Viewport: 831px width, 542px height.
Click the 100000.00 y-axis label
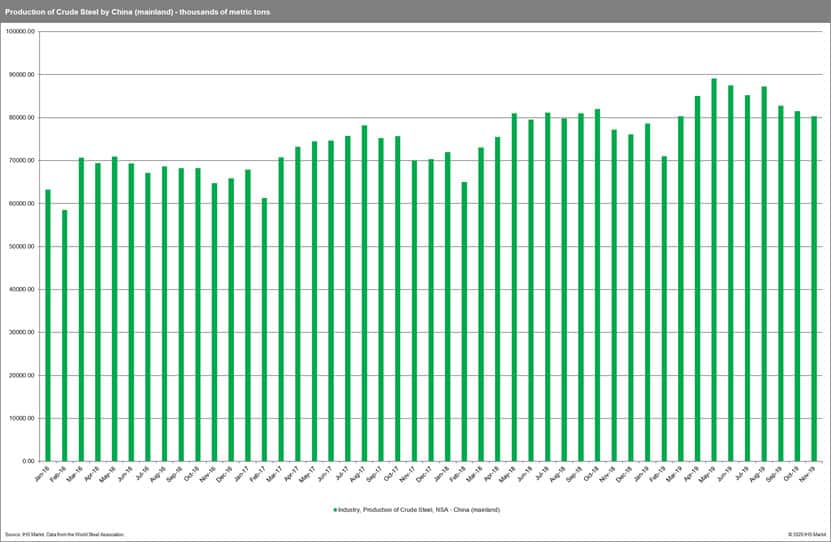coord(21,32)
